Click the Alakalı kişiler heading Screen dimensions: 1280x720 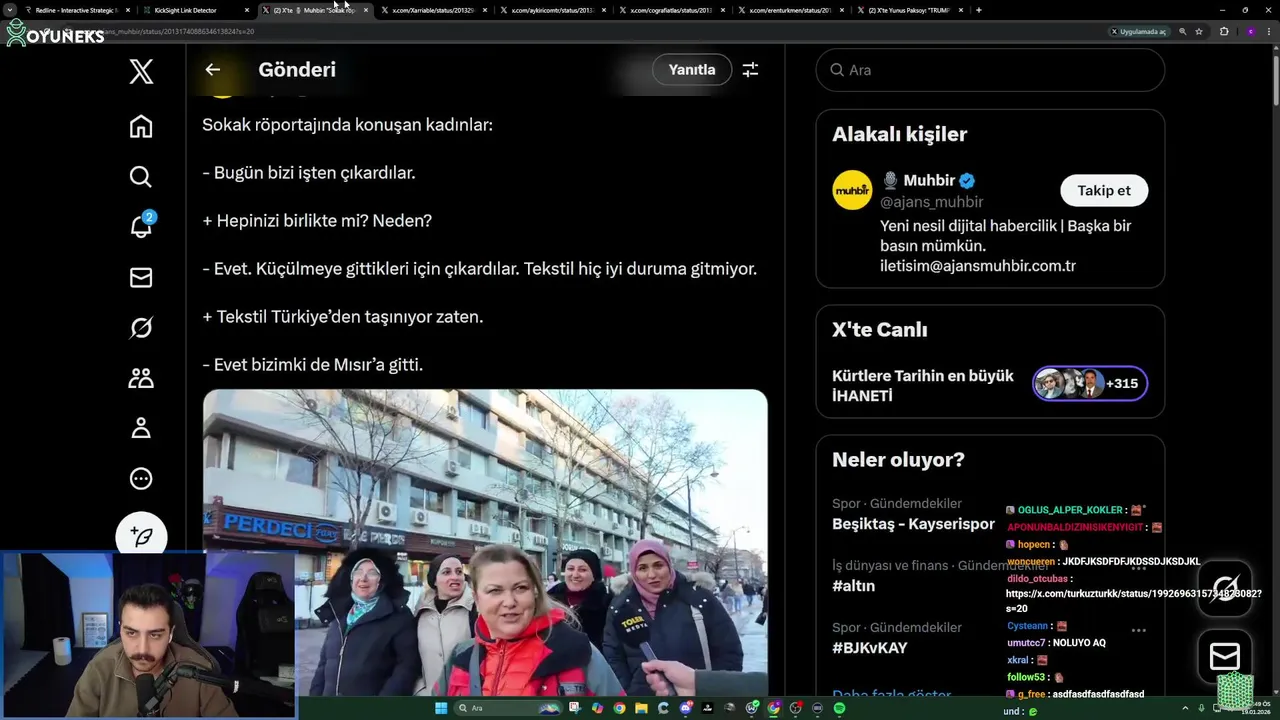[899, 134]
